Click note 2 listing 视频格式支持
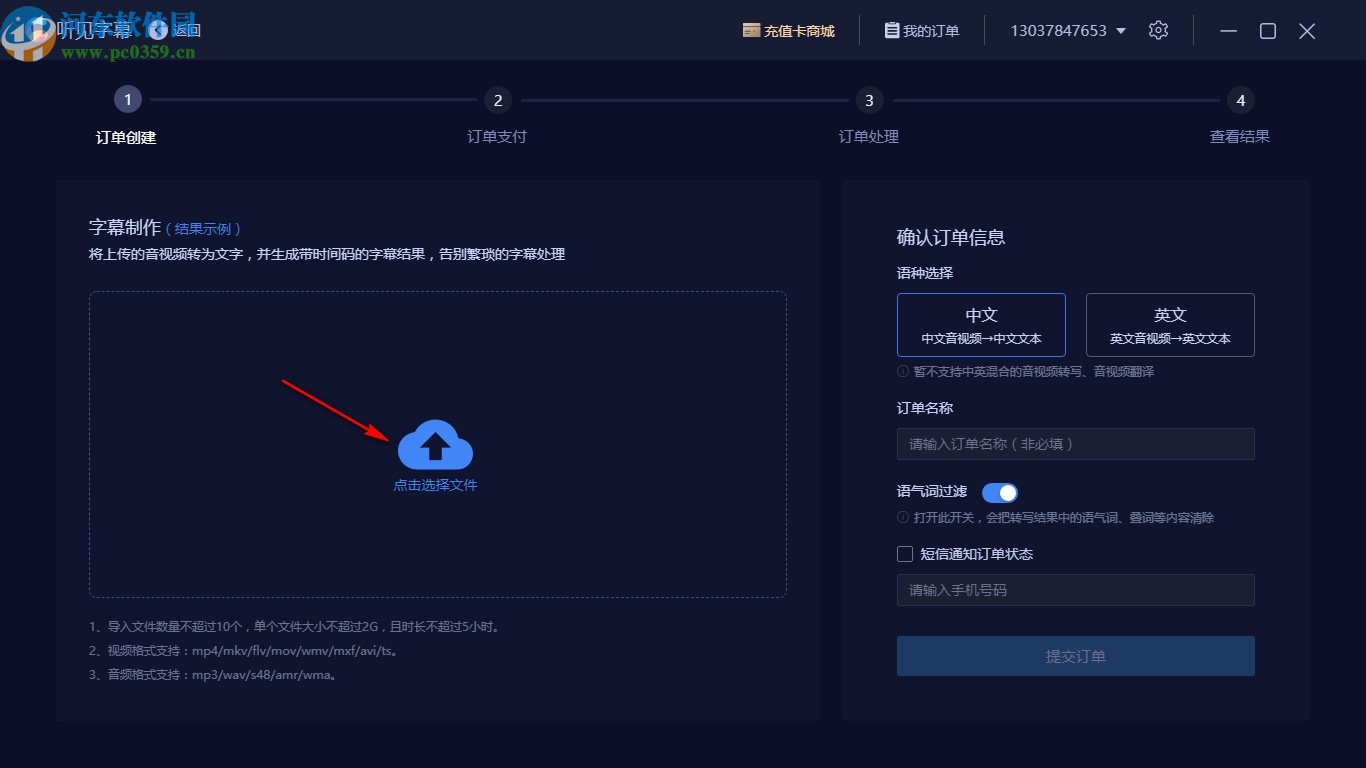The image size is (1366, 768). 245,651
